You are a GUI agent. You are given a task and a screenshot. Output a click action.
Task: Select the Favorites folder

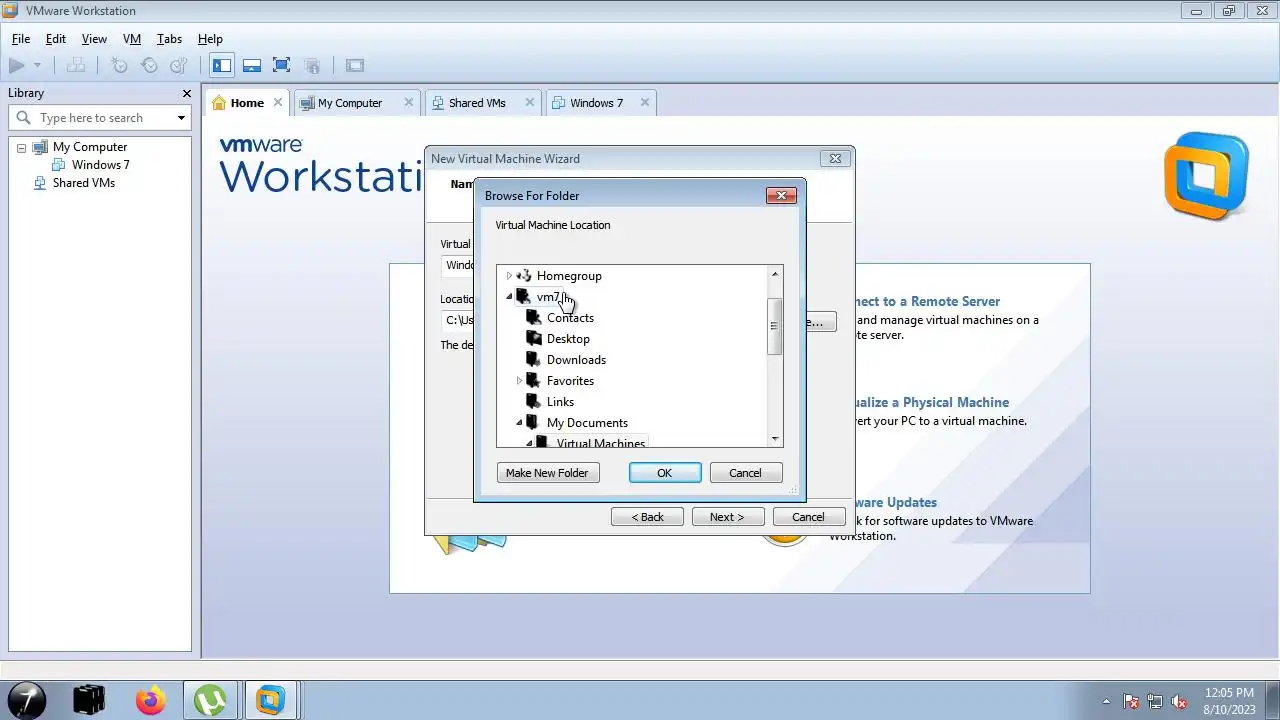(570, 381)
